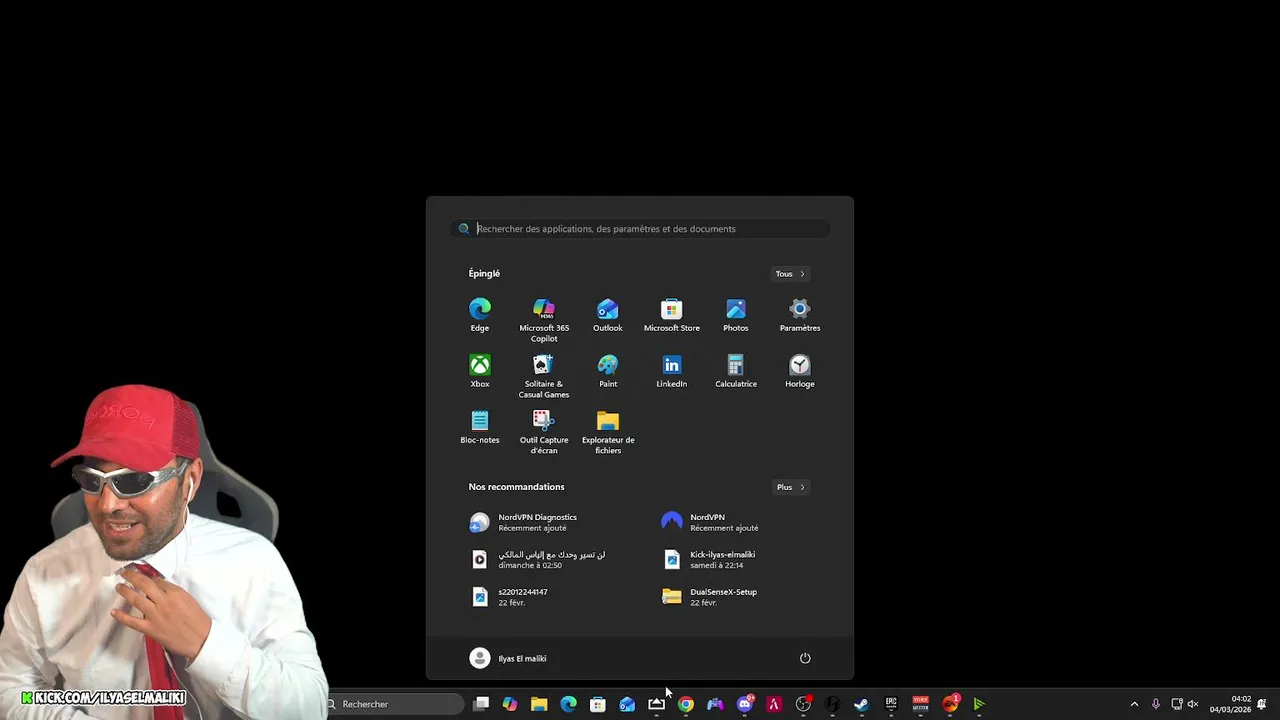Open the LinkedIn pinned app
Screen dimensions: 1280x720
pyautogui.click(x=672, y=370)
